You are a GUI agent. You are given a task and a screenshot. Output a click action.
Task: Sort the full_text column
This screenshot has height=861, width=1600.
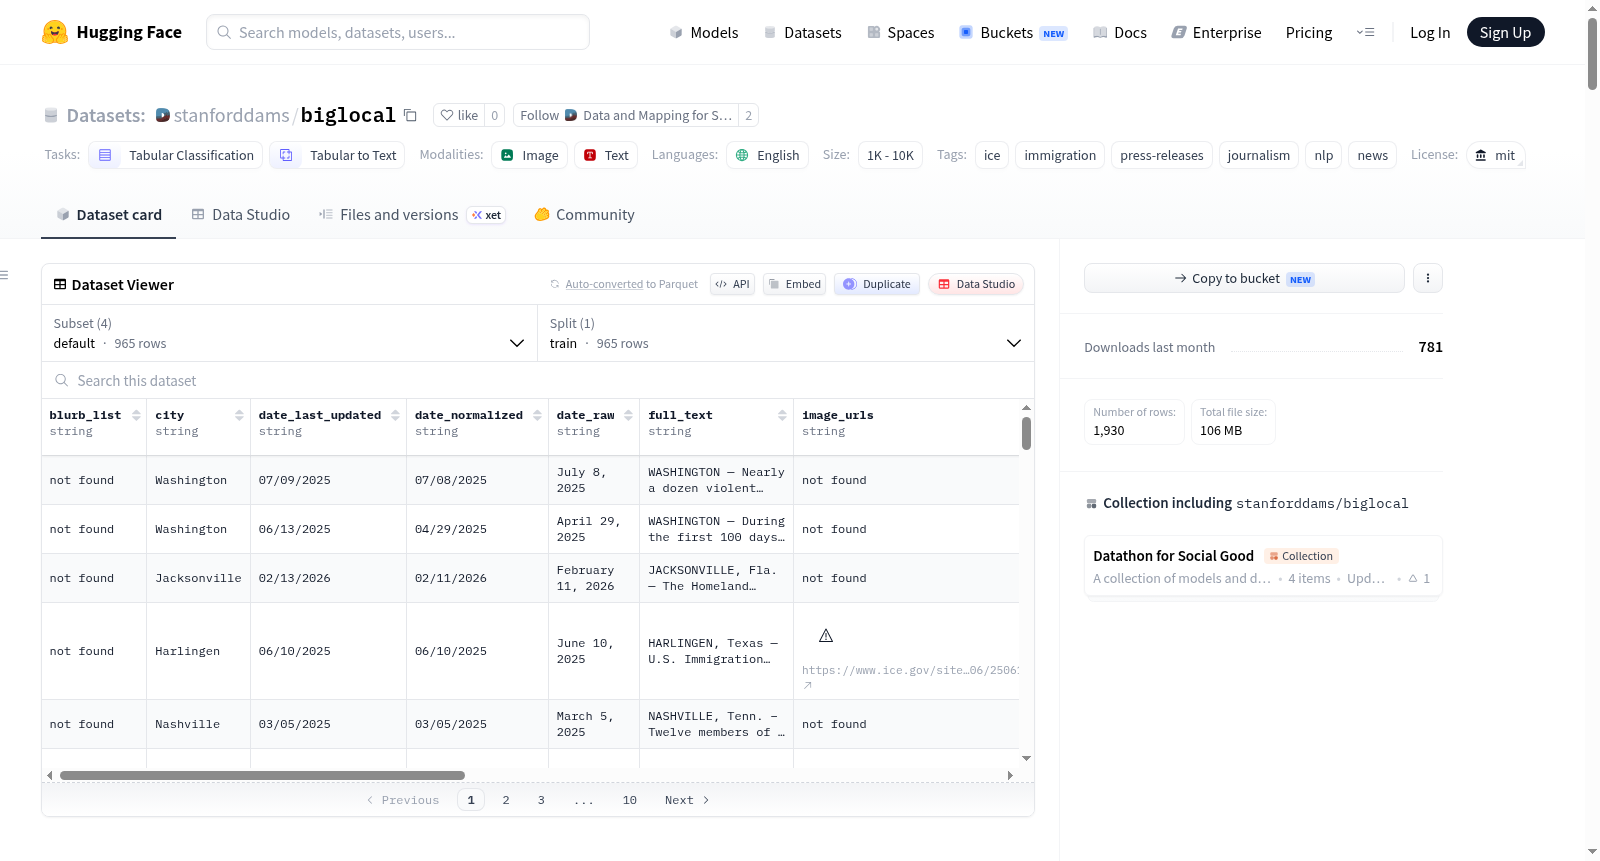click(782, 415)
